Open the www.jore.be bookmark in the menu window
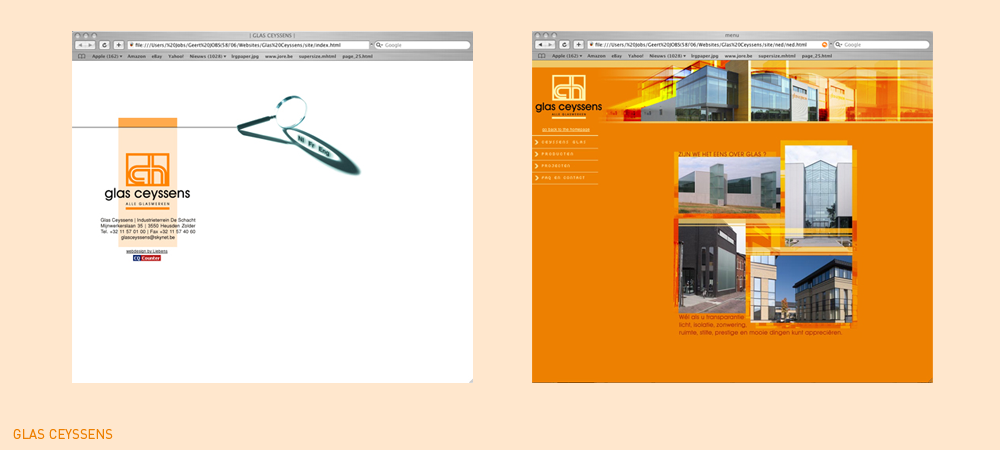Viewport: 1000px width, 450px height. [x=739, y=56]
